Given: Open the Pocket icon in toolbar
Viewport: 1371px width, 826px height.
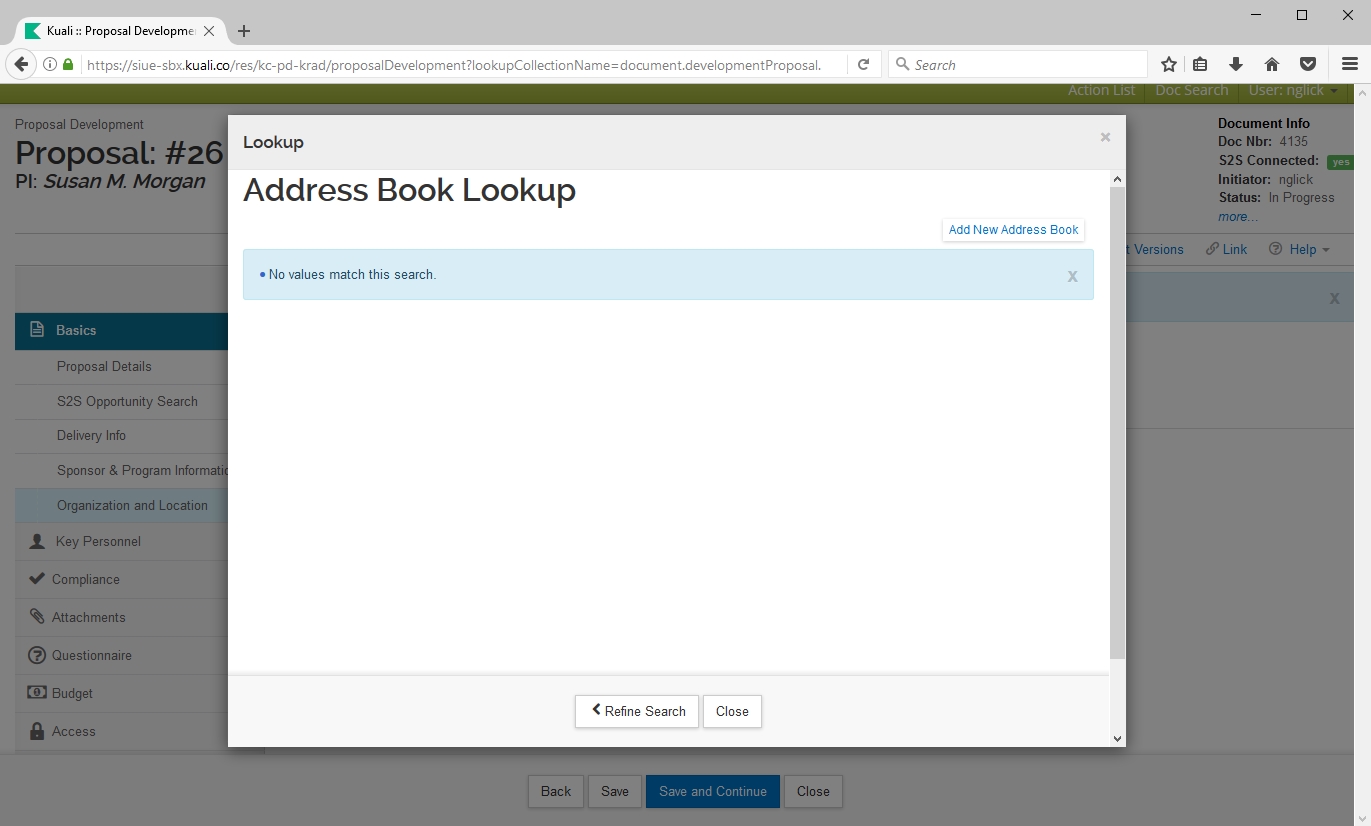Looking at the screenshot, I should tap(1307, 64).
